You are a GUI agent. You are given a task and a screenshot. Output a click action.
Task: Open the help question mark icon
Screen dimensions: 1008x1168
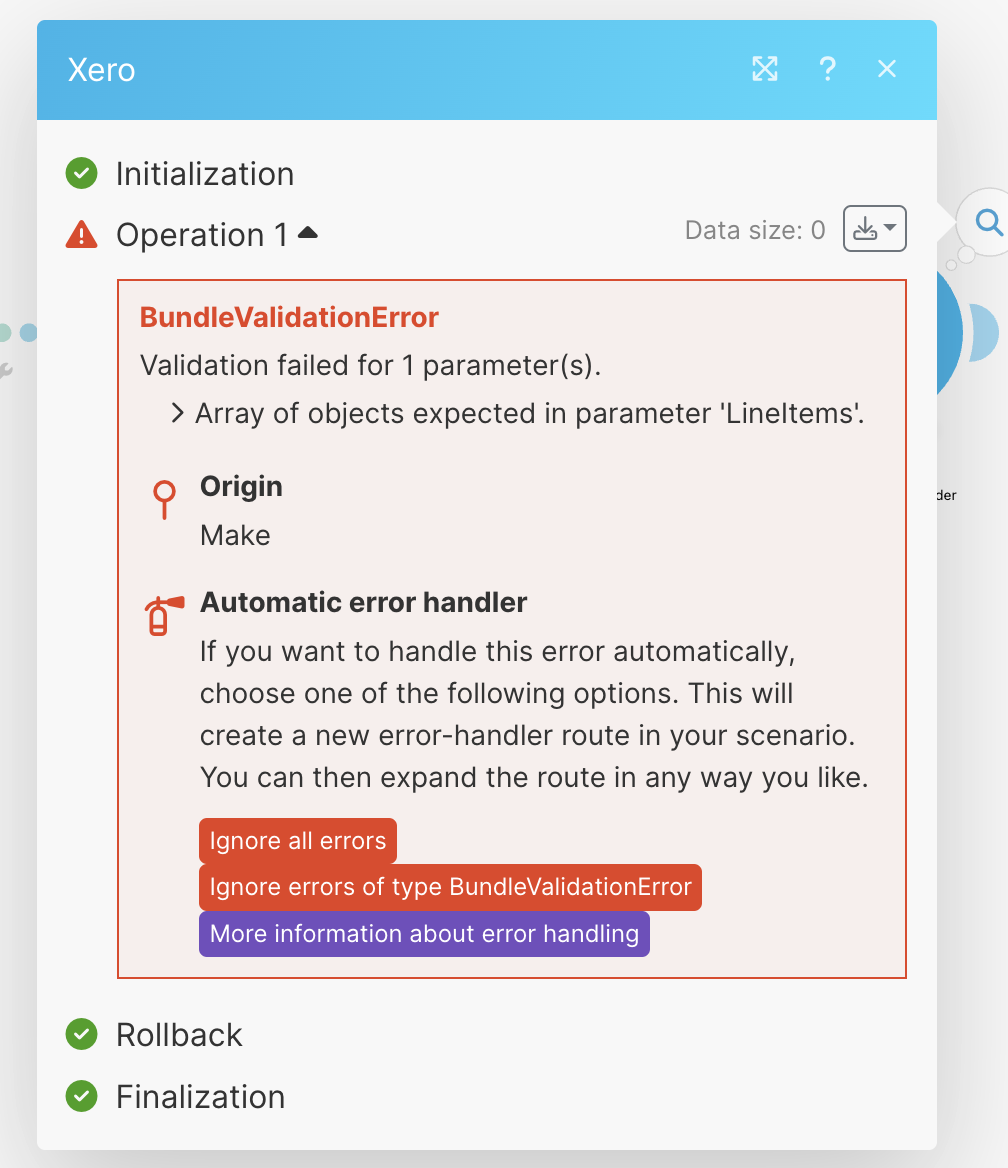827,69
